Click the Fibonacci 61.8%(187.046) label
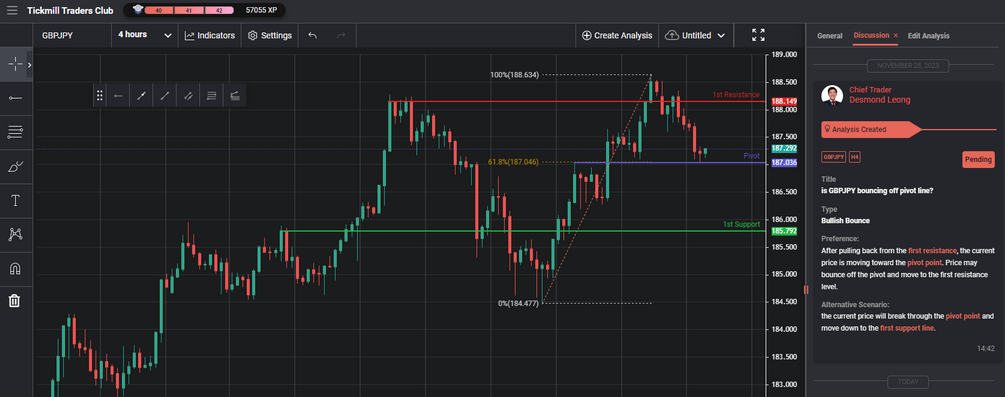The image size is (1005, 397). tap(514, 162)
